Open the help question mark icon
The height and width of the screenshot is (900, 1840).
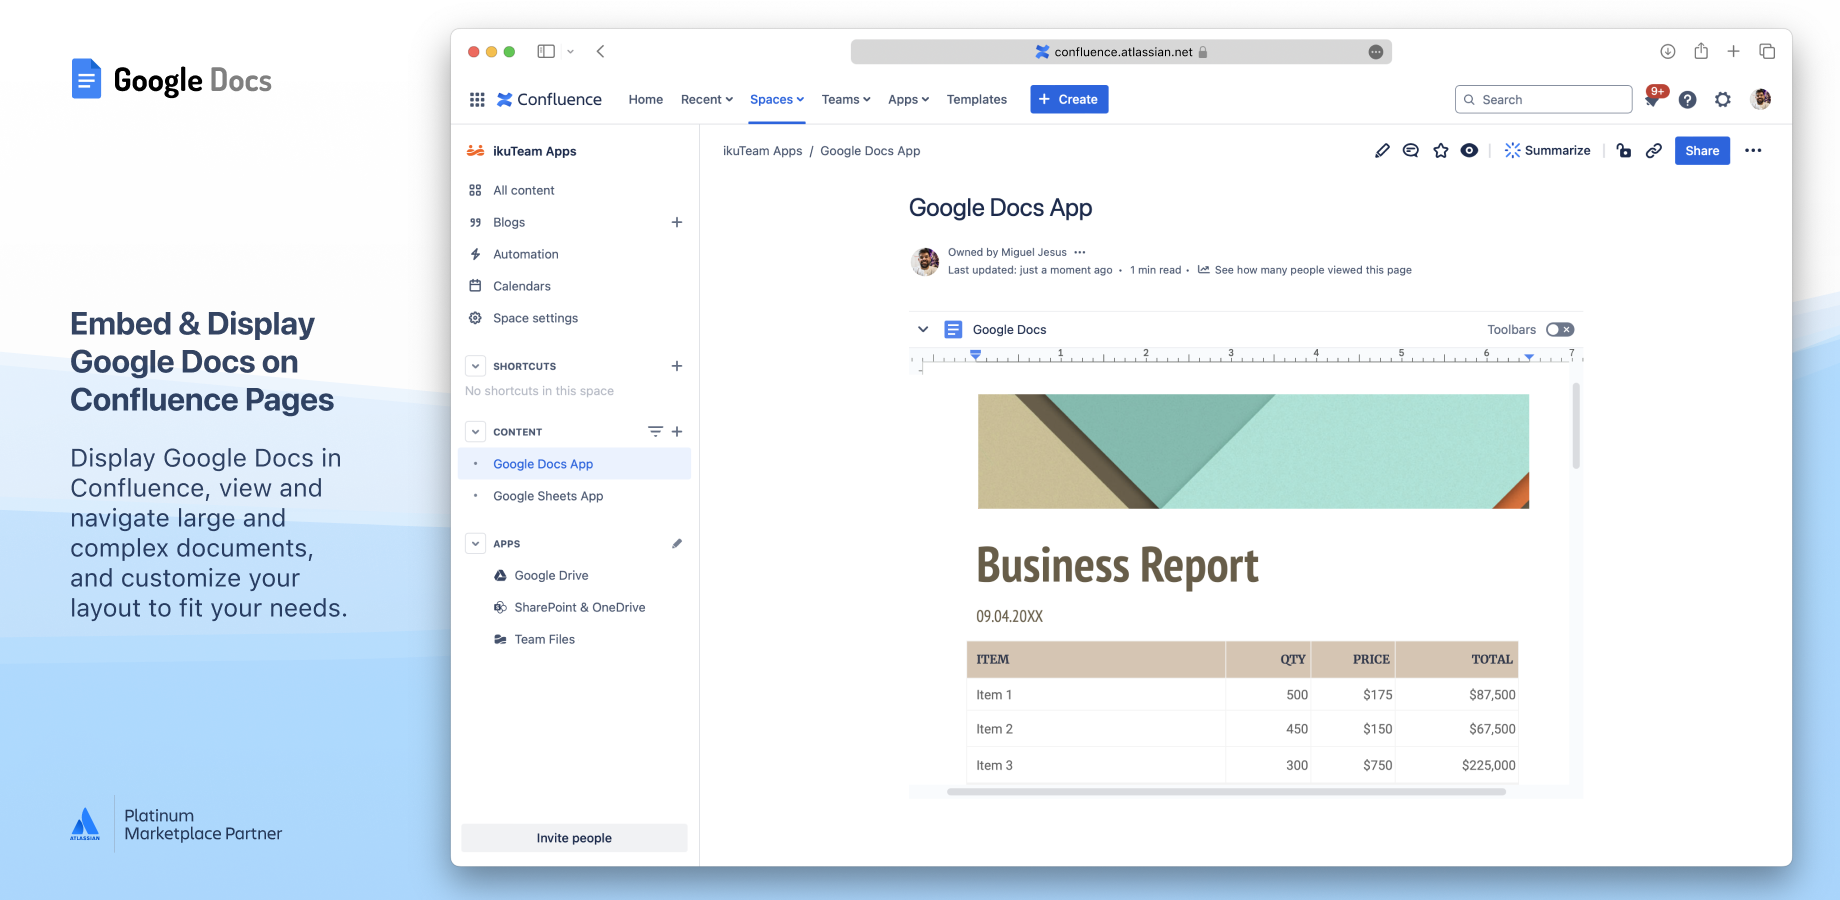(x=1687, y=99)
